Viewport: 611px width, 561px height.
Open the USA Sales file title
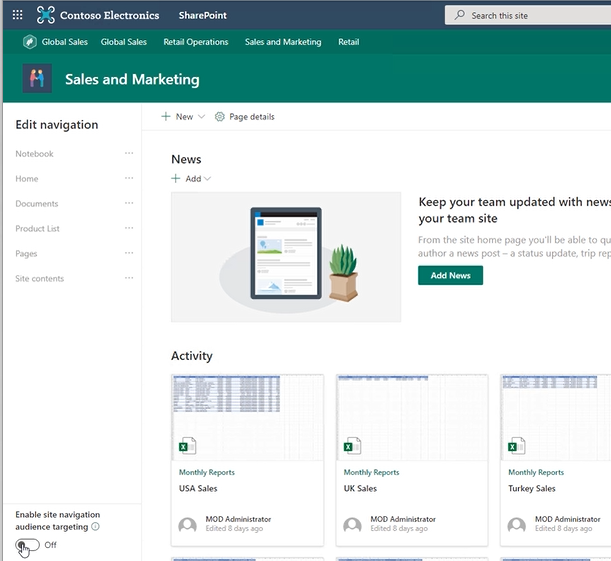(198, 488)
